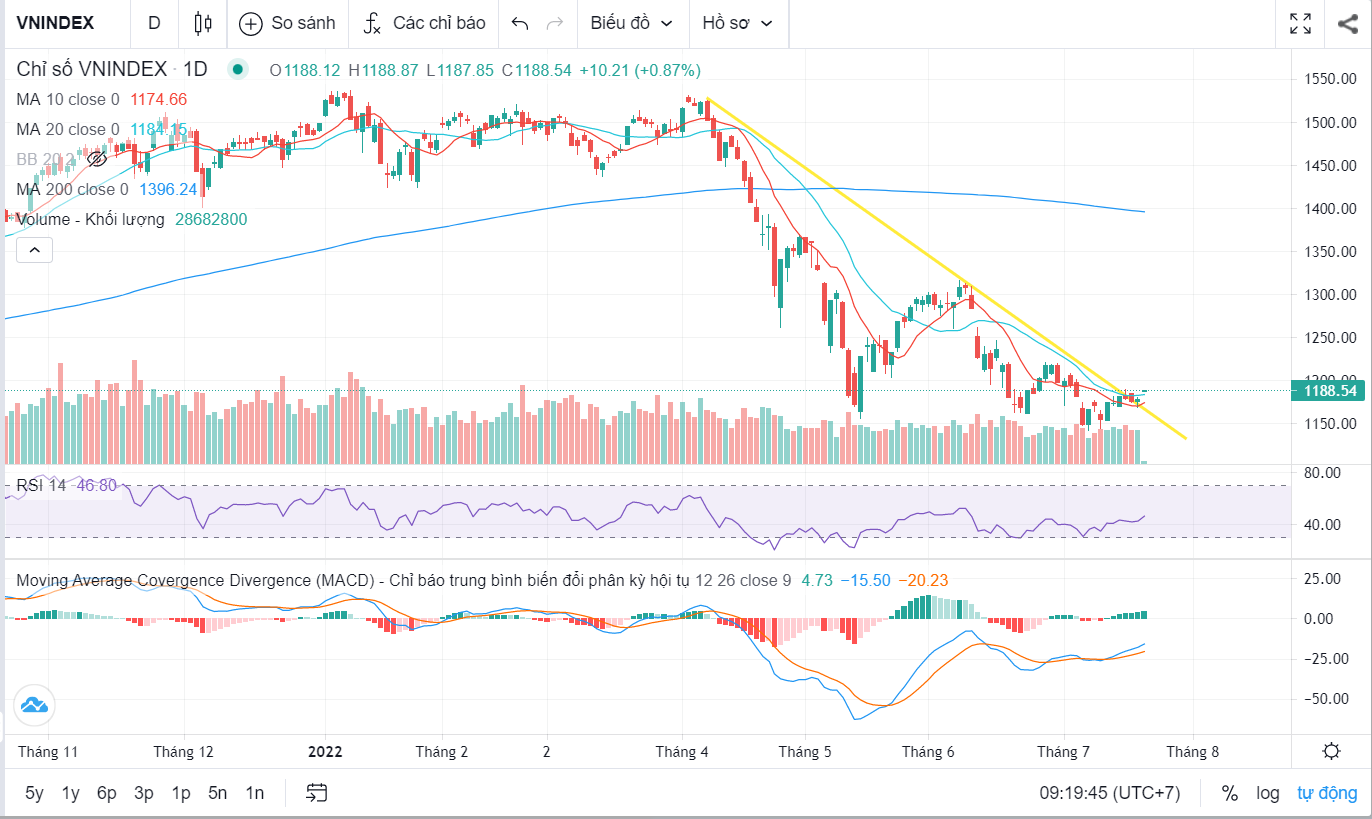Select the 5y time range

pos(34,793)
